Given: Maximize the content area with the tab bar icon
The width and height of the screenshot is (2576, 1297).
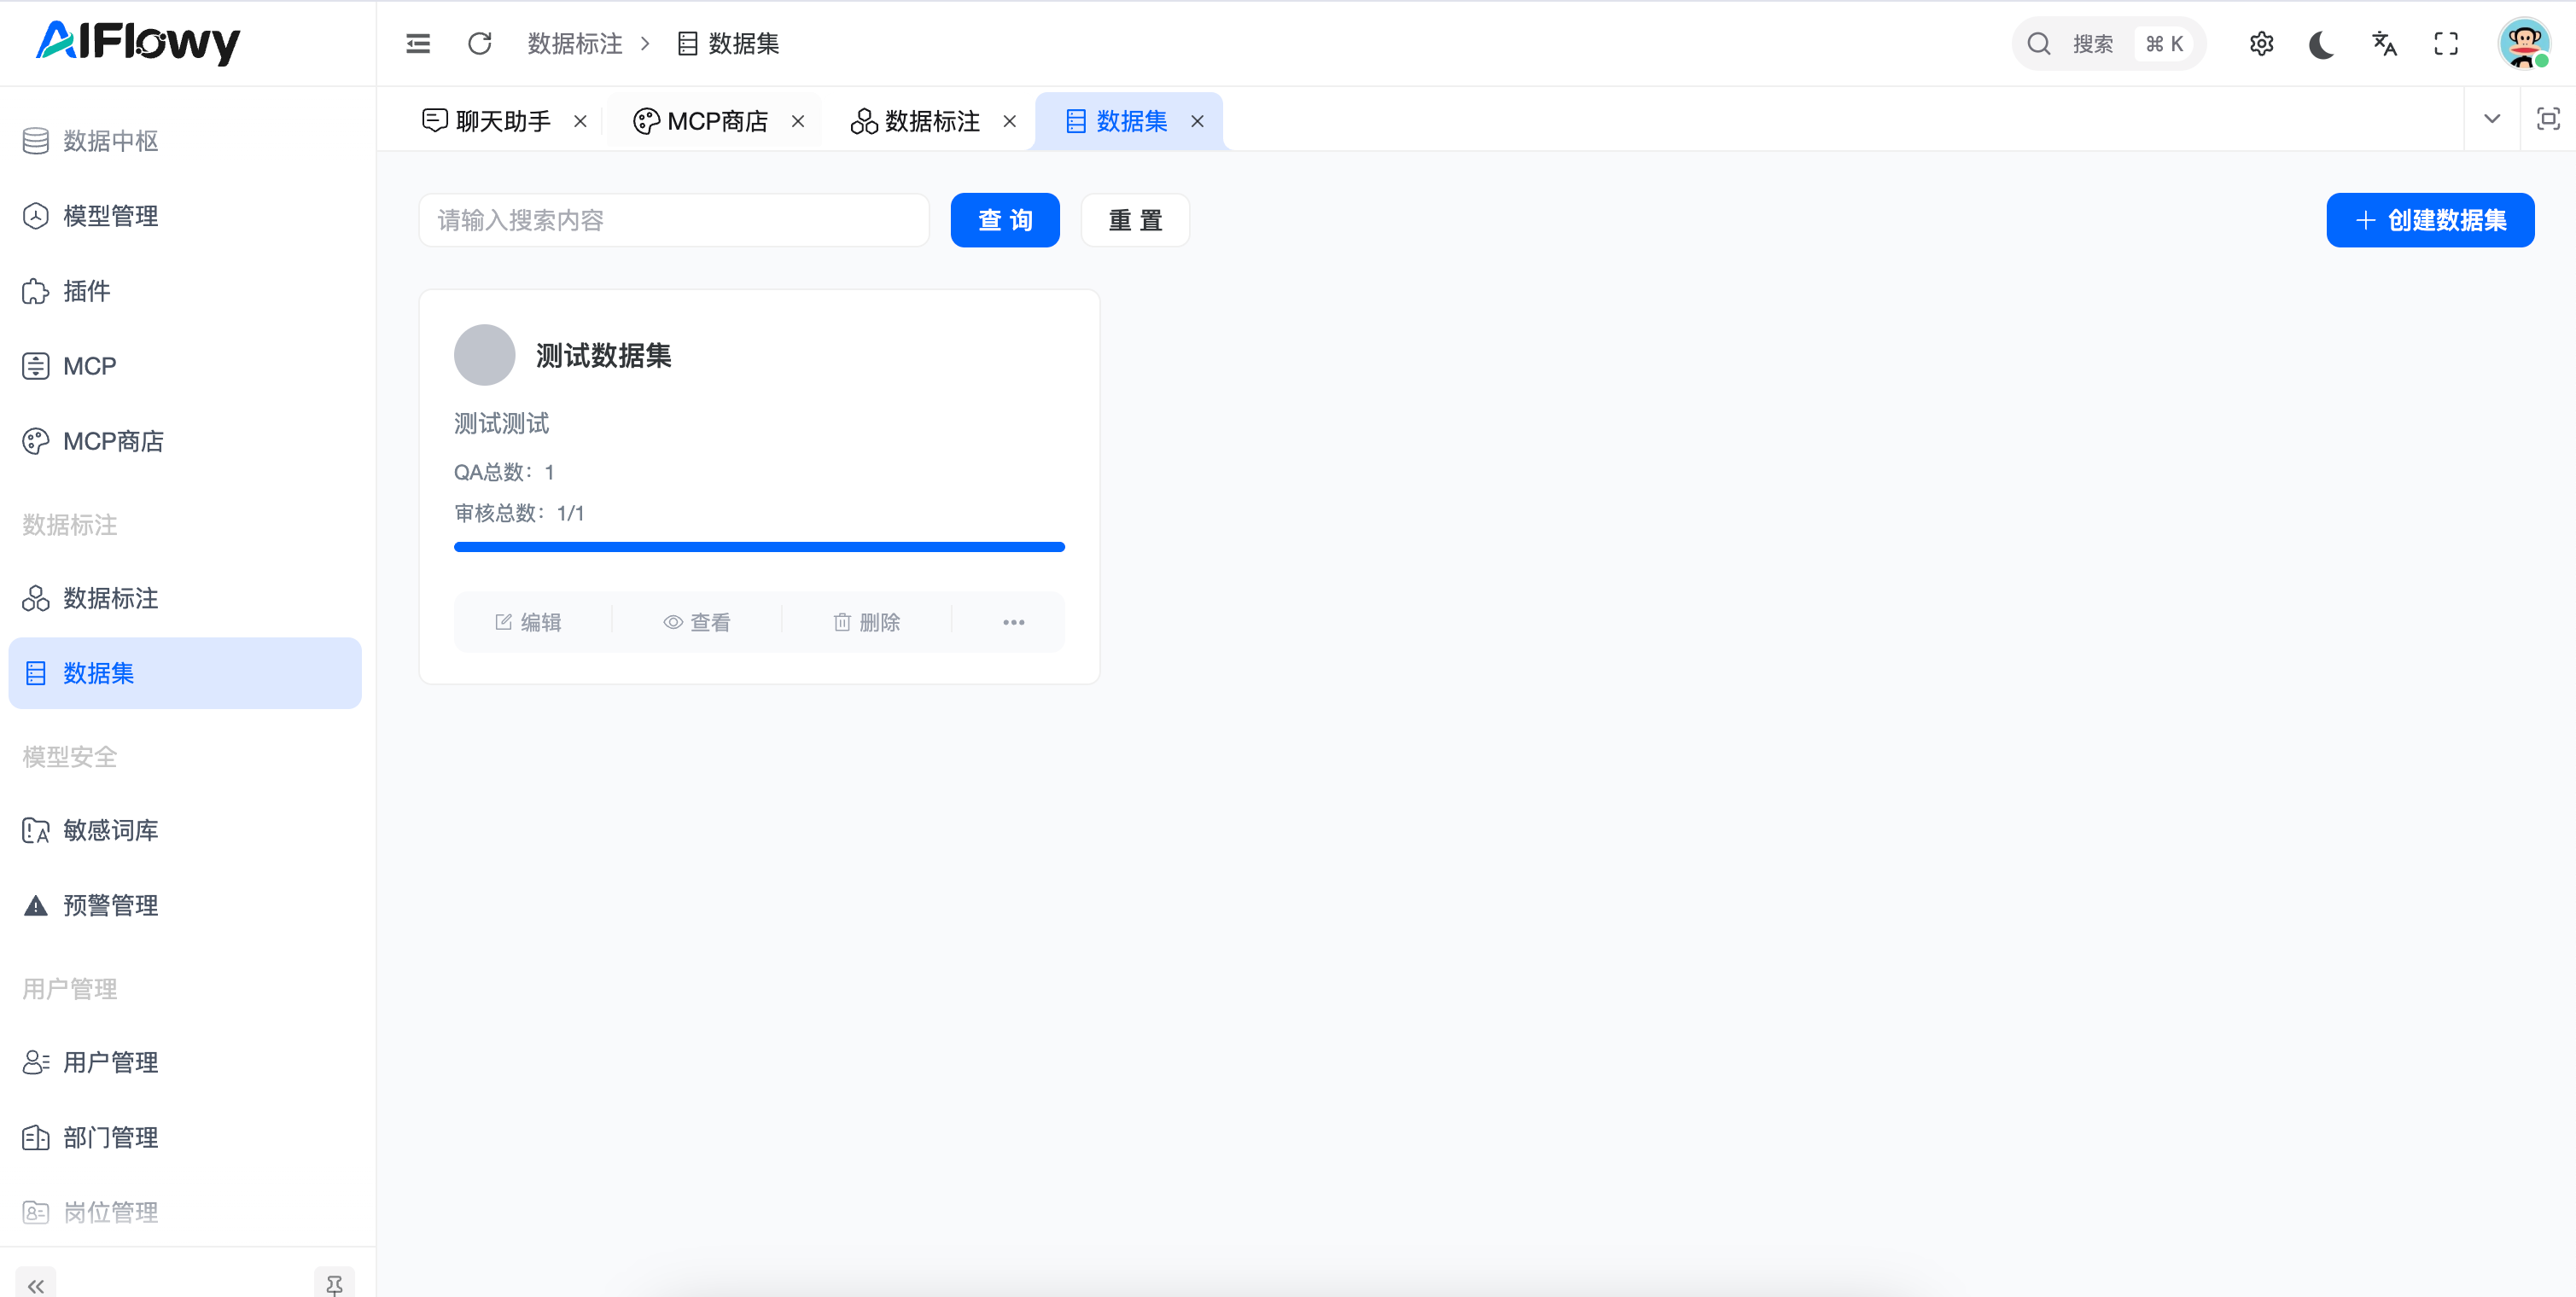Looking at the screenshot, I should (2548, 119).
